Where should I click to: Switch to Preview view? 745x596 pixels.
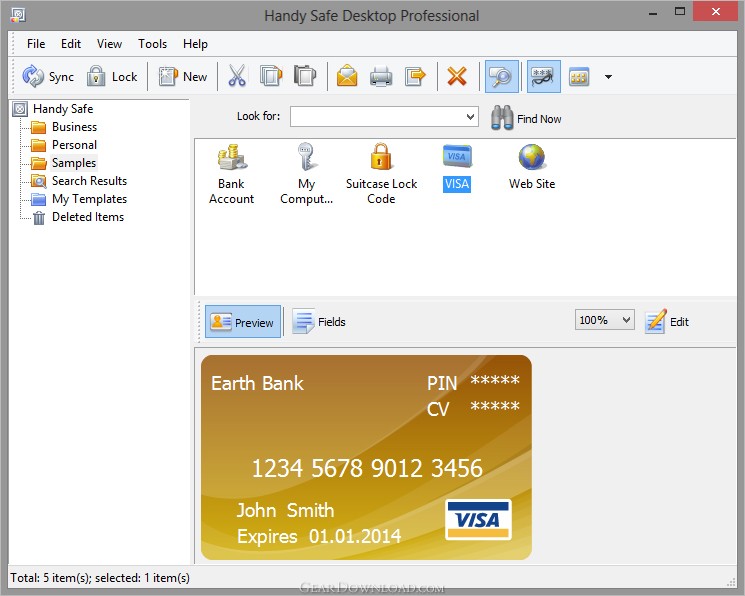point(243,322)
